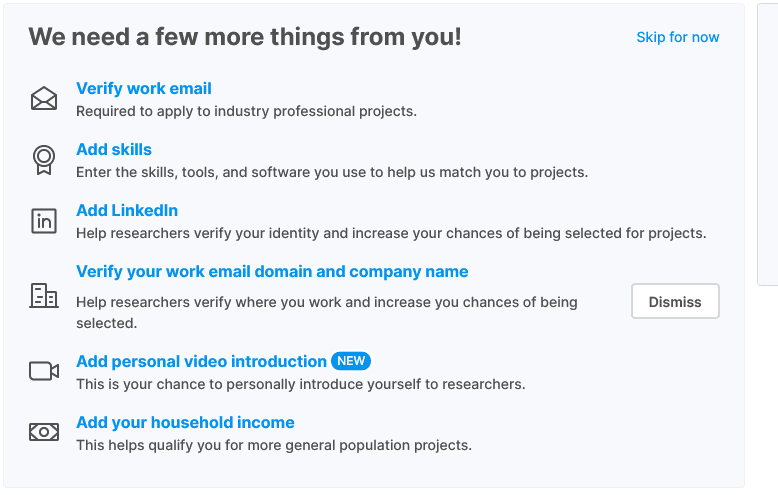The width and height of the screenshot is (778, 495).
Task: Click Skip for now
Action: pyautogui.click(x=677, y=37)
